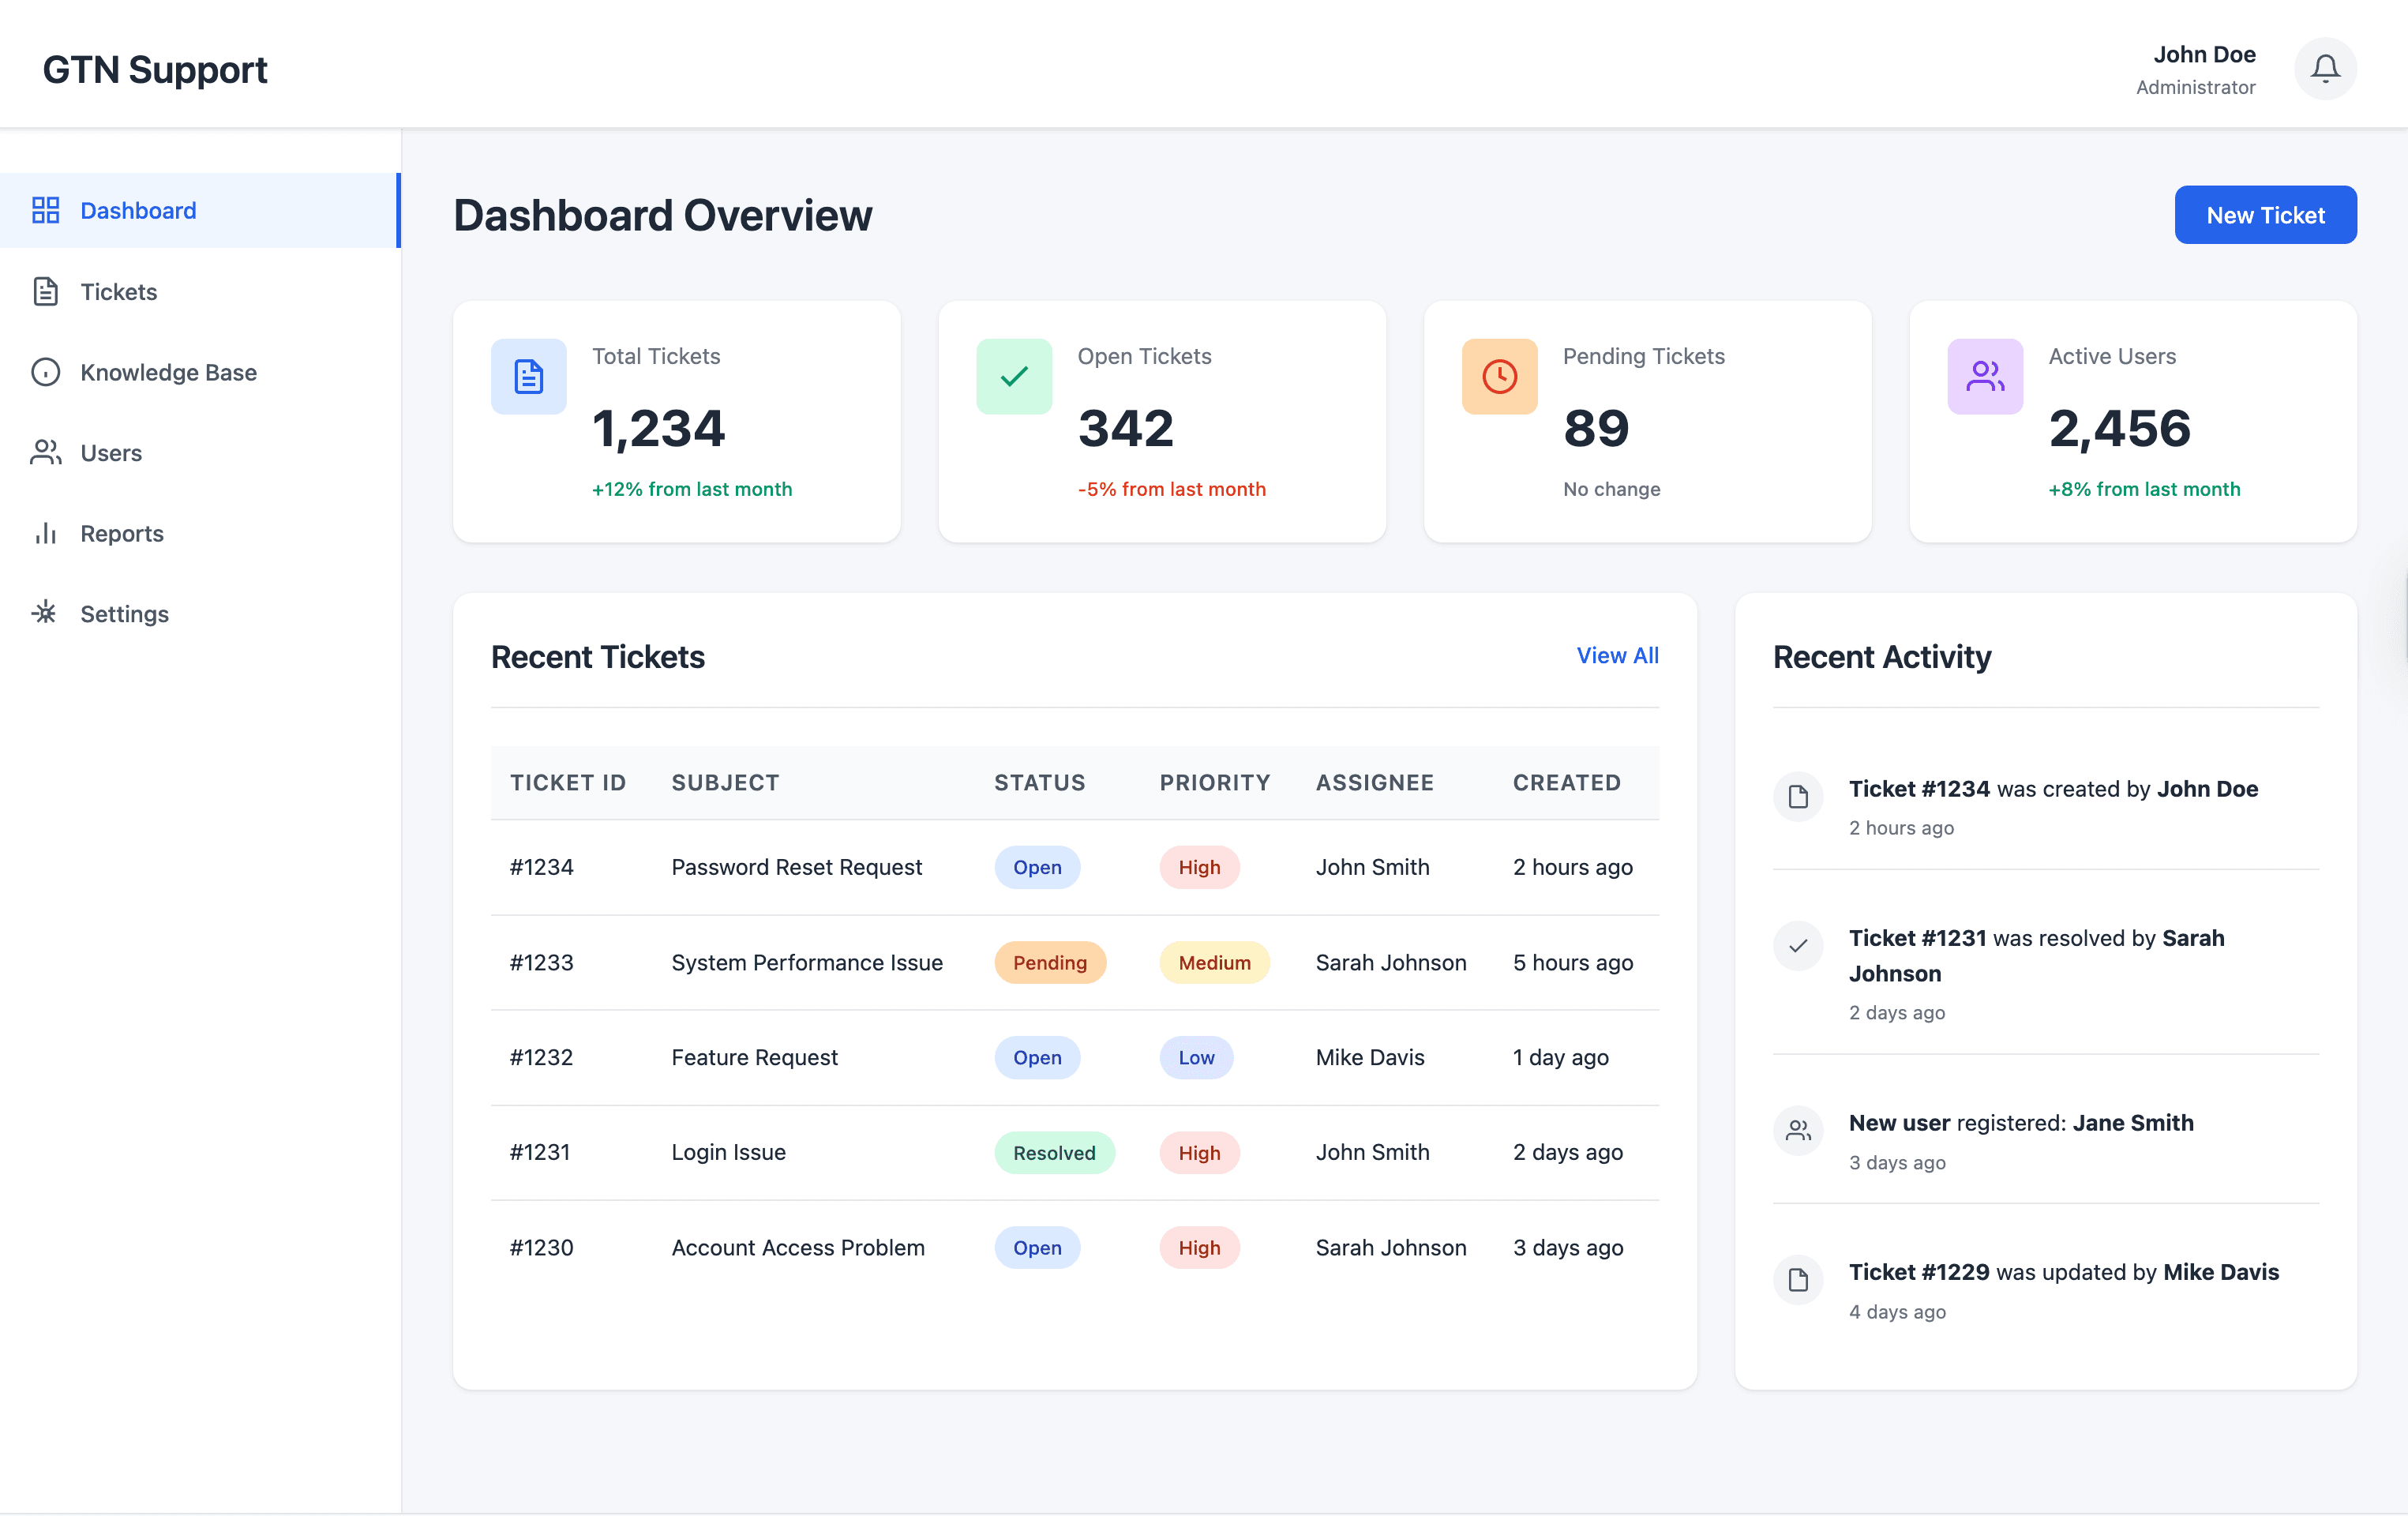Click ticket ID #1230
Screen dimensions: 2408x1516
541,1247
